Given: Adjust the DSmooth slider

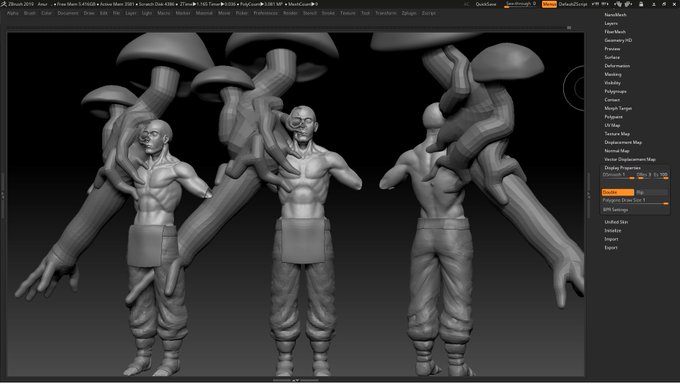Looking at the screenshot, I should tap(618, 175).
